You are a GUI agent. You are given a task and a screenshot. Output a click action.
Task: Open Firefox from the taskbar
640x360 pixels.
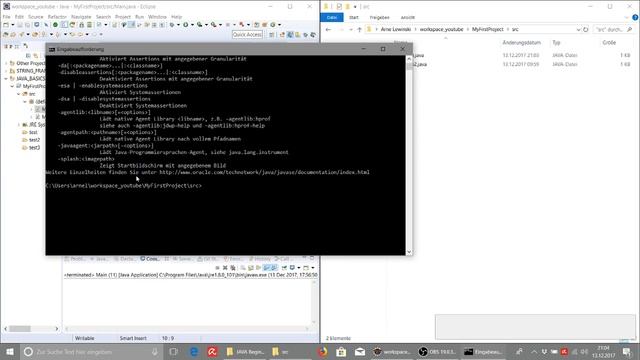[322, 351]
